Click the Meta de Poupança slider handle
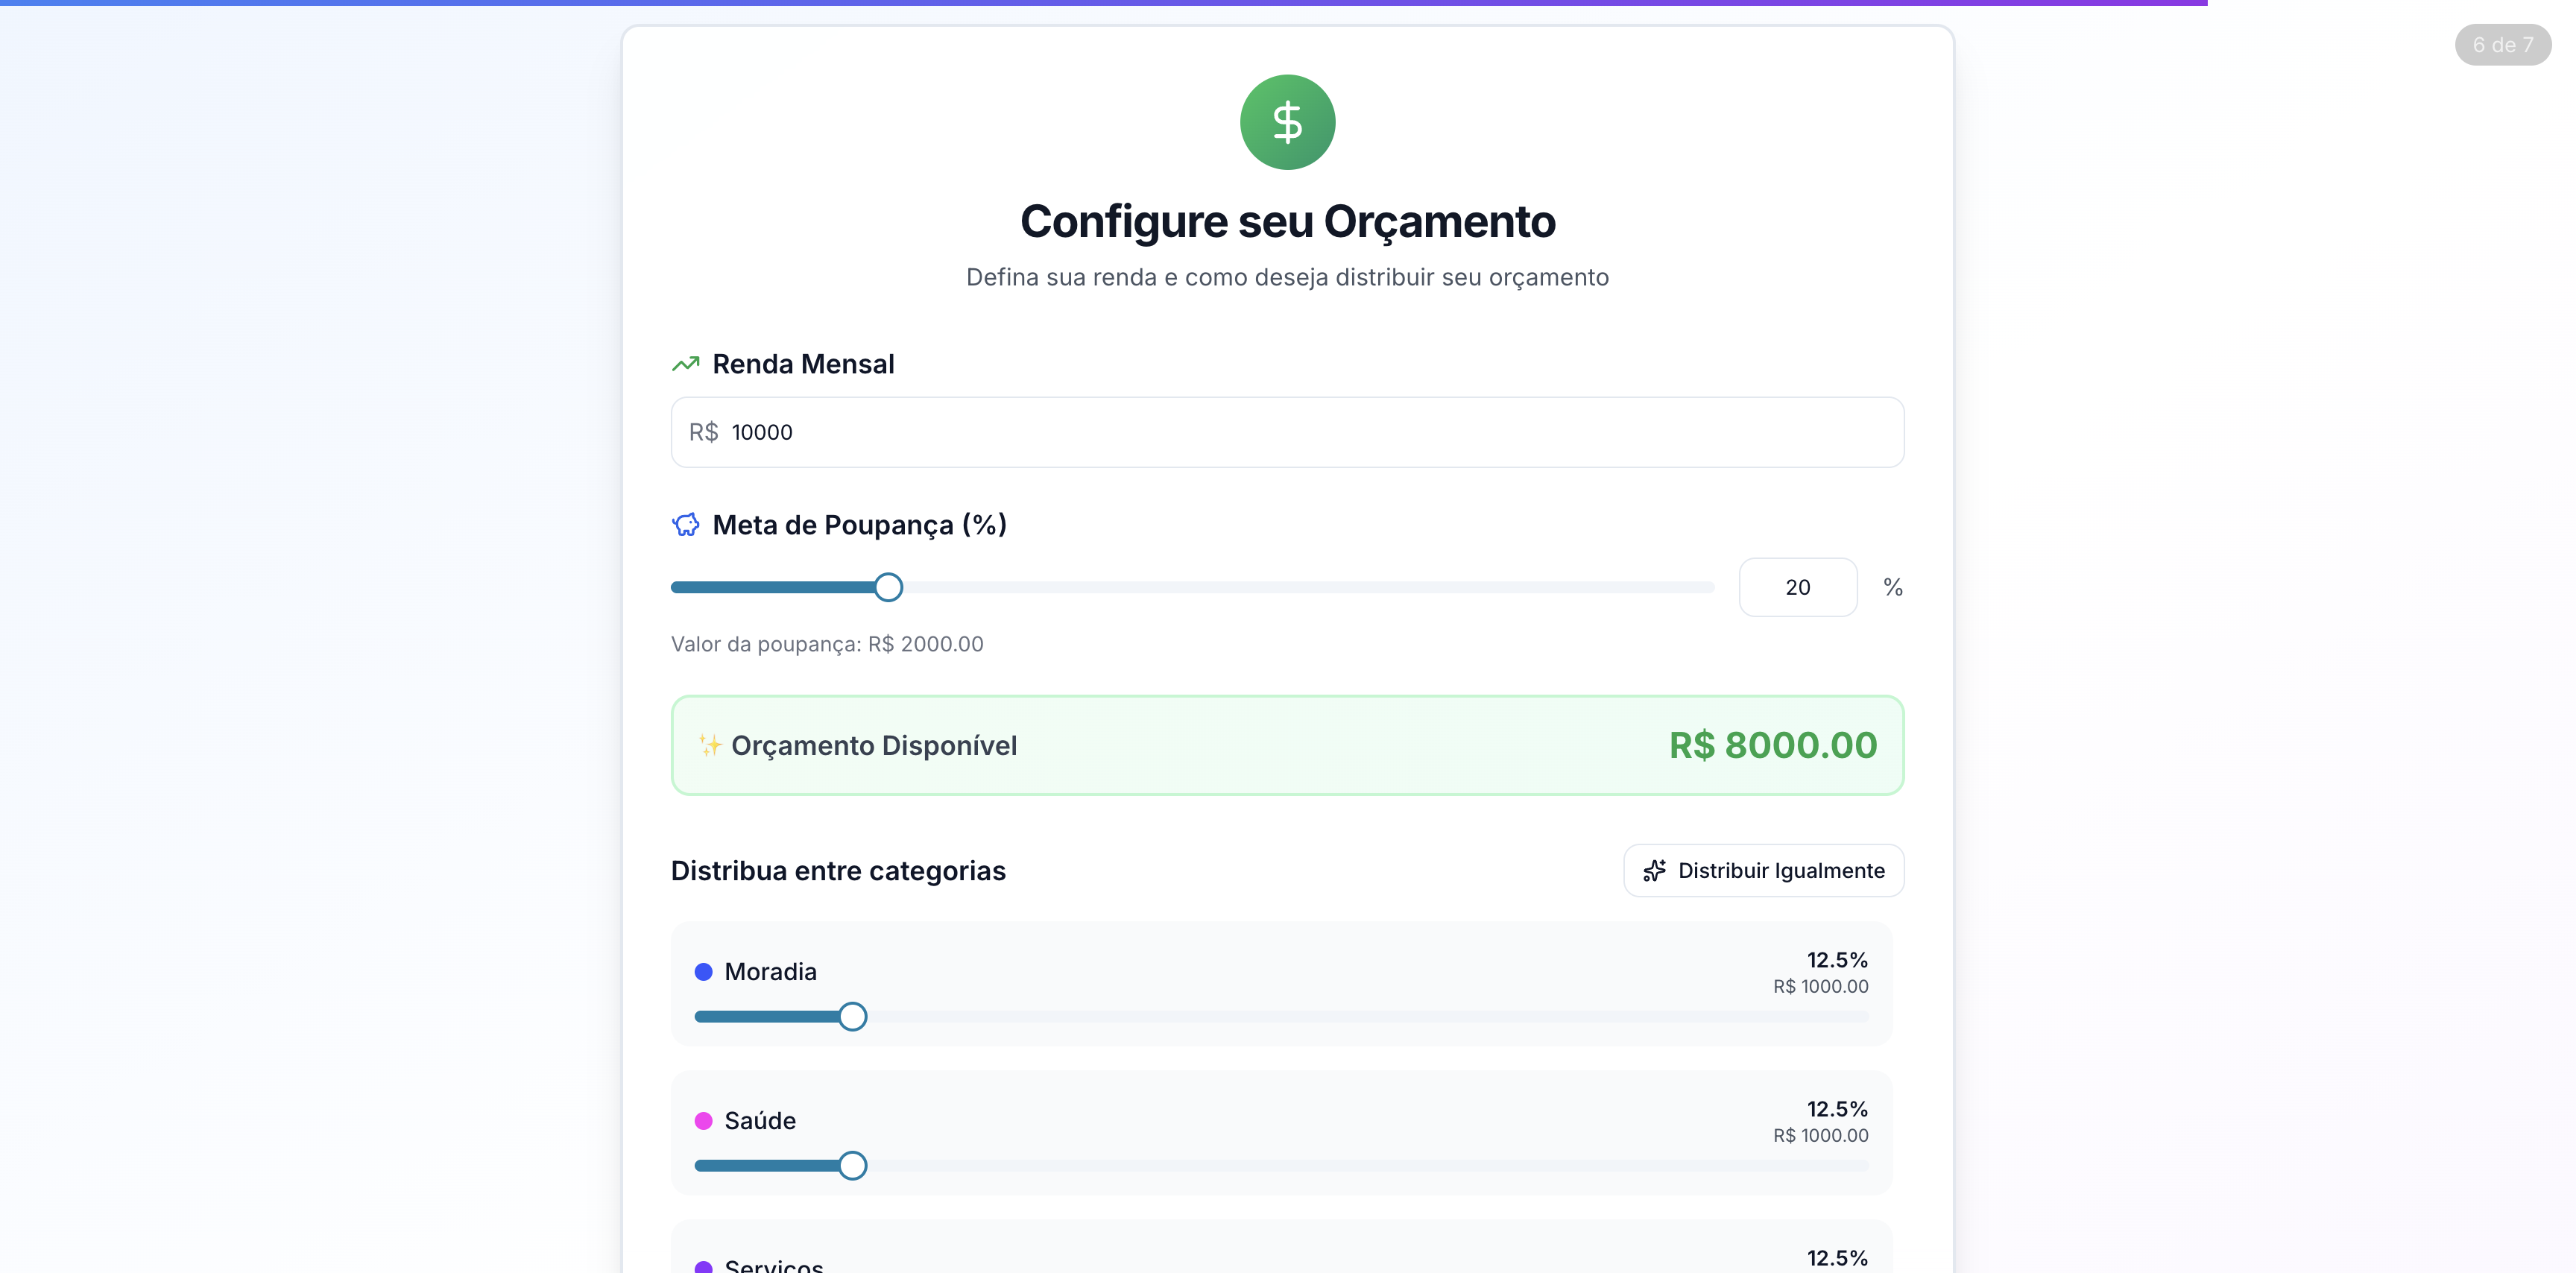 [x=888, y=587]
